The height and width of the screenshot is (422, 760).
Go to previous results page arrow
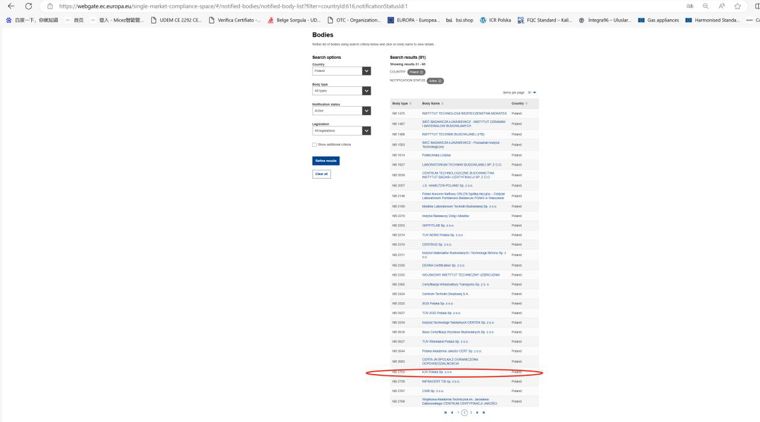[x=452, y=413]
